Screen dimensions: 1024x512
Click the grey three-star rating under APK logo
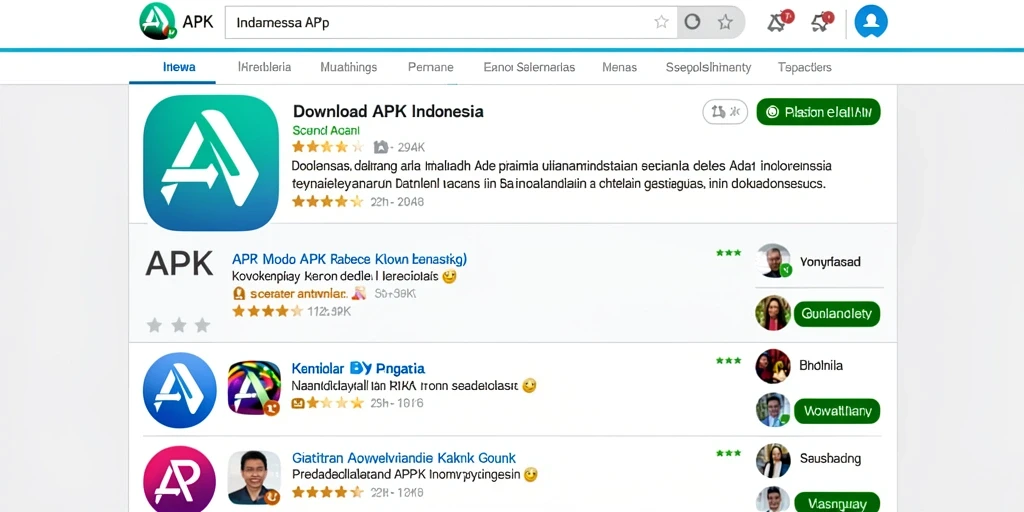tap(178, 325)
